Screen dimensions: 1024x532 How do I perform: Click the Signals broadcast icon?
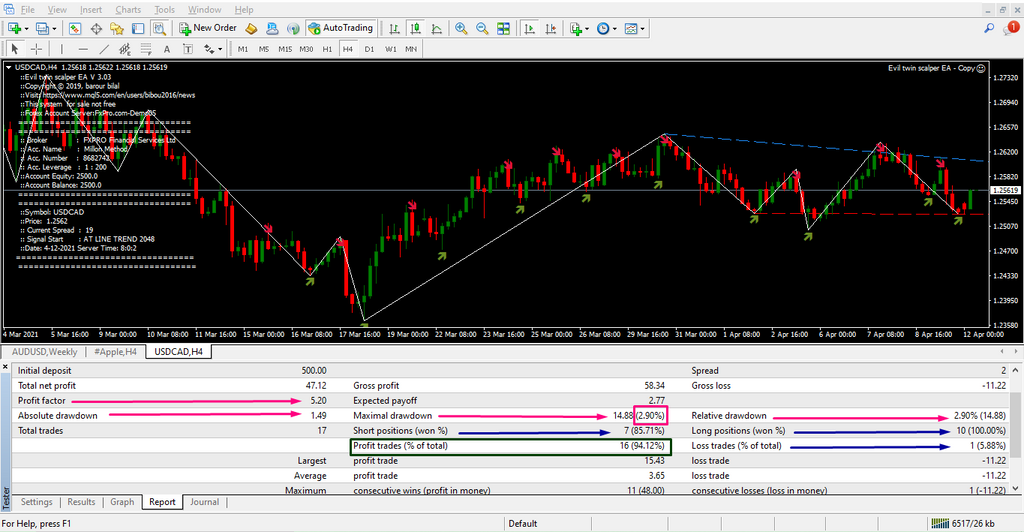tap(293, 28)
